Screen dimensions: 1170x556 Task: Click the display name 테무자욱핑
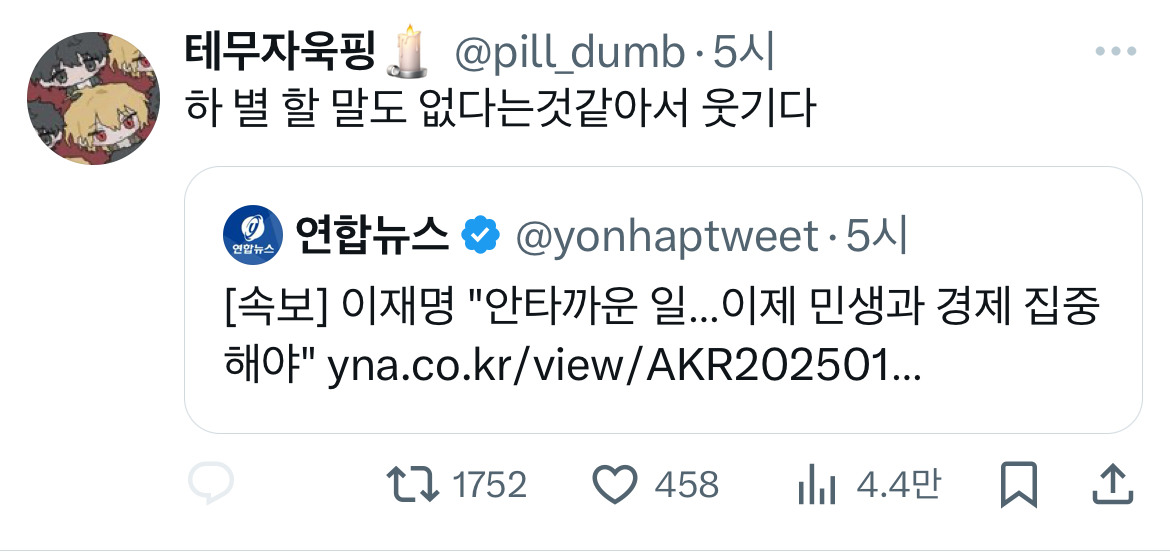(278, 51)
